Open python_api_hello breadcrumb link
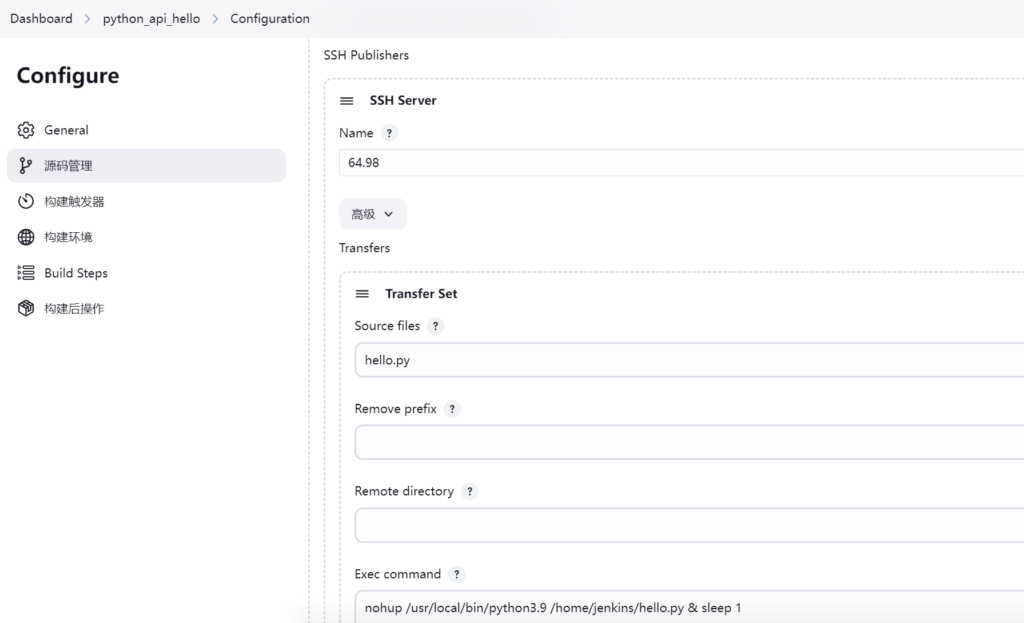The image size is (1024, 623). point(151,19)
